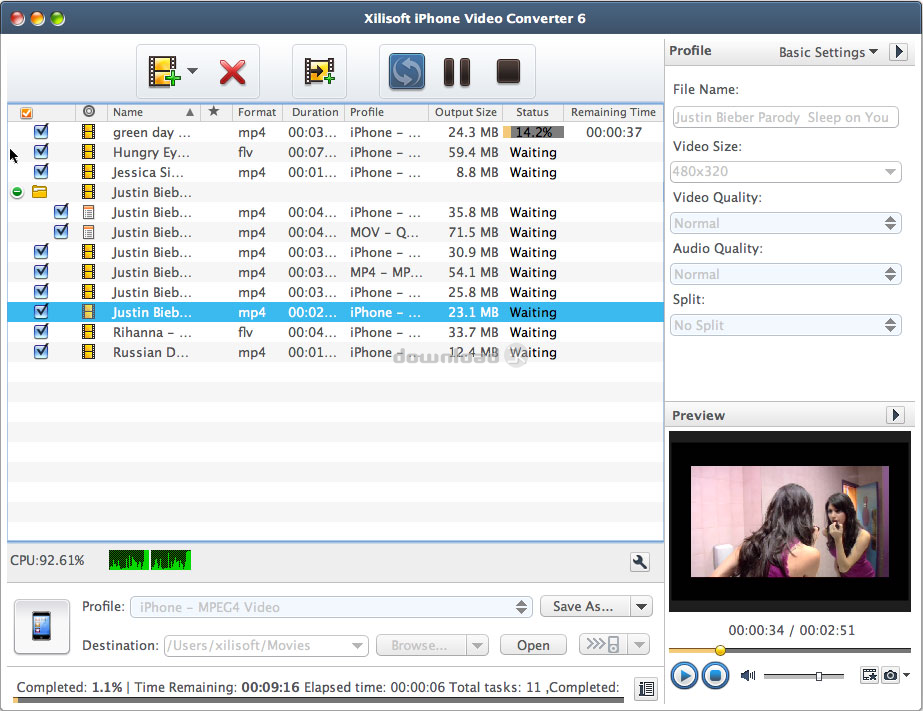Open the Browse dropdown arrow
Viewport: 923px width, 711px height.
click(x=477, y=645)
